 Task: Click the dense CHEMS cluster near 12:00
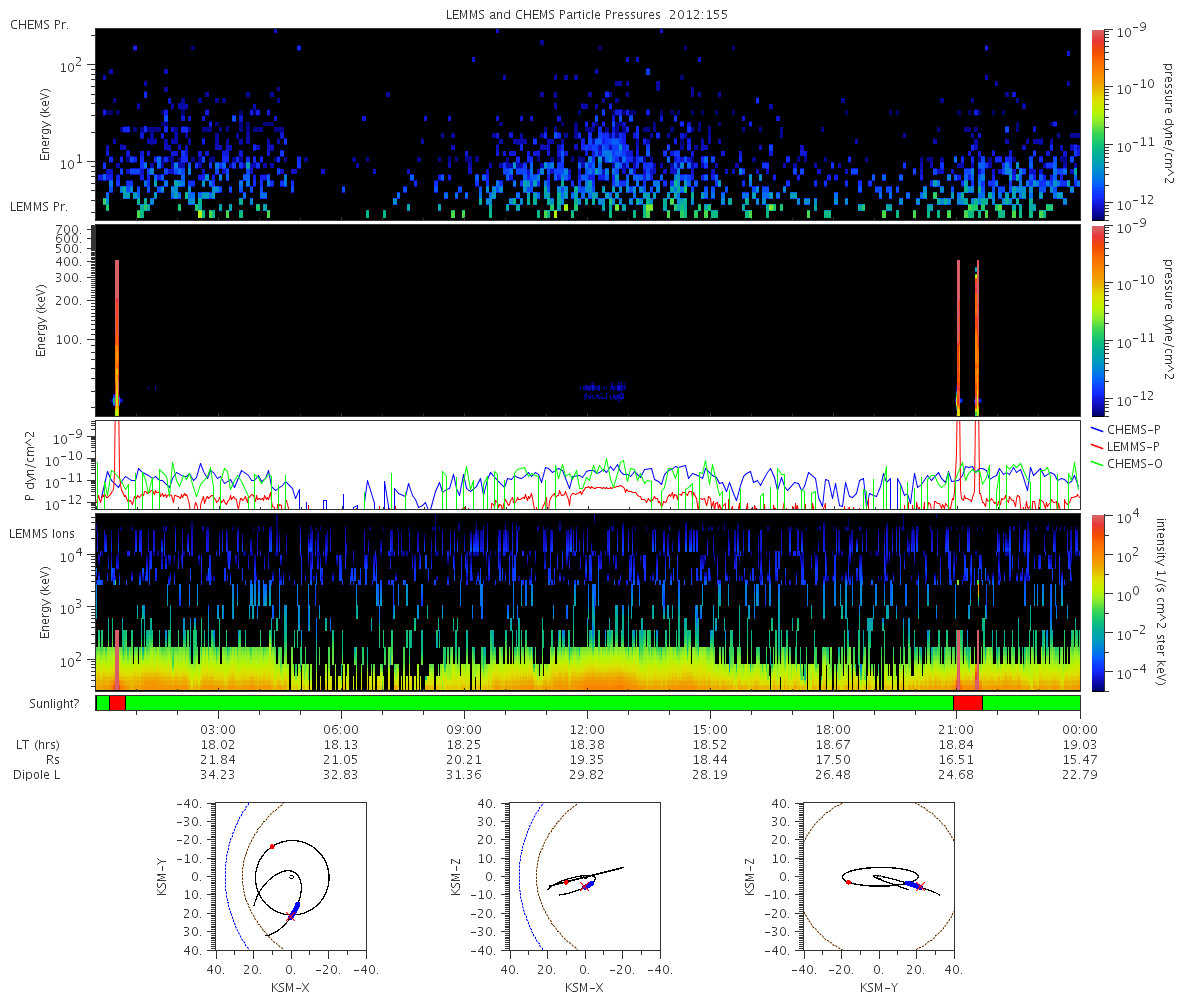[612, 150]
